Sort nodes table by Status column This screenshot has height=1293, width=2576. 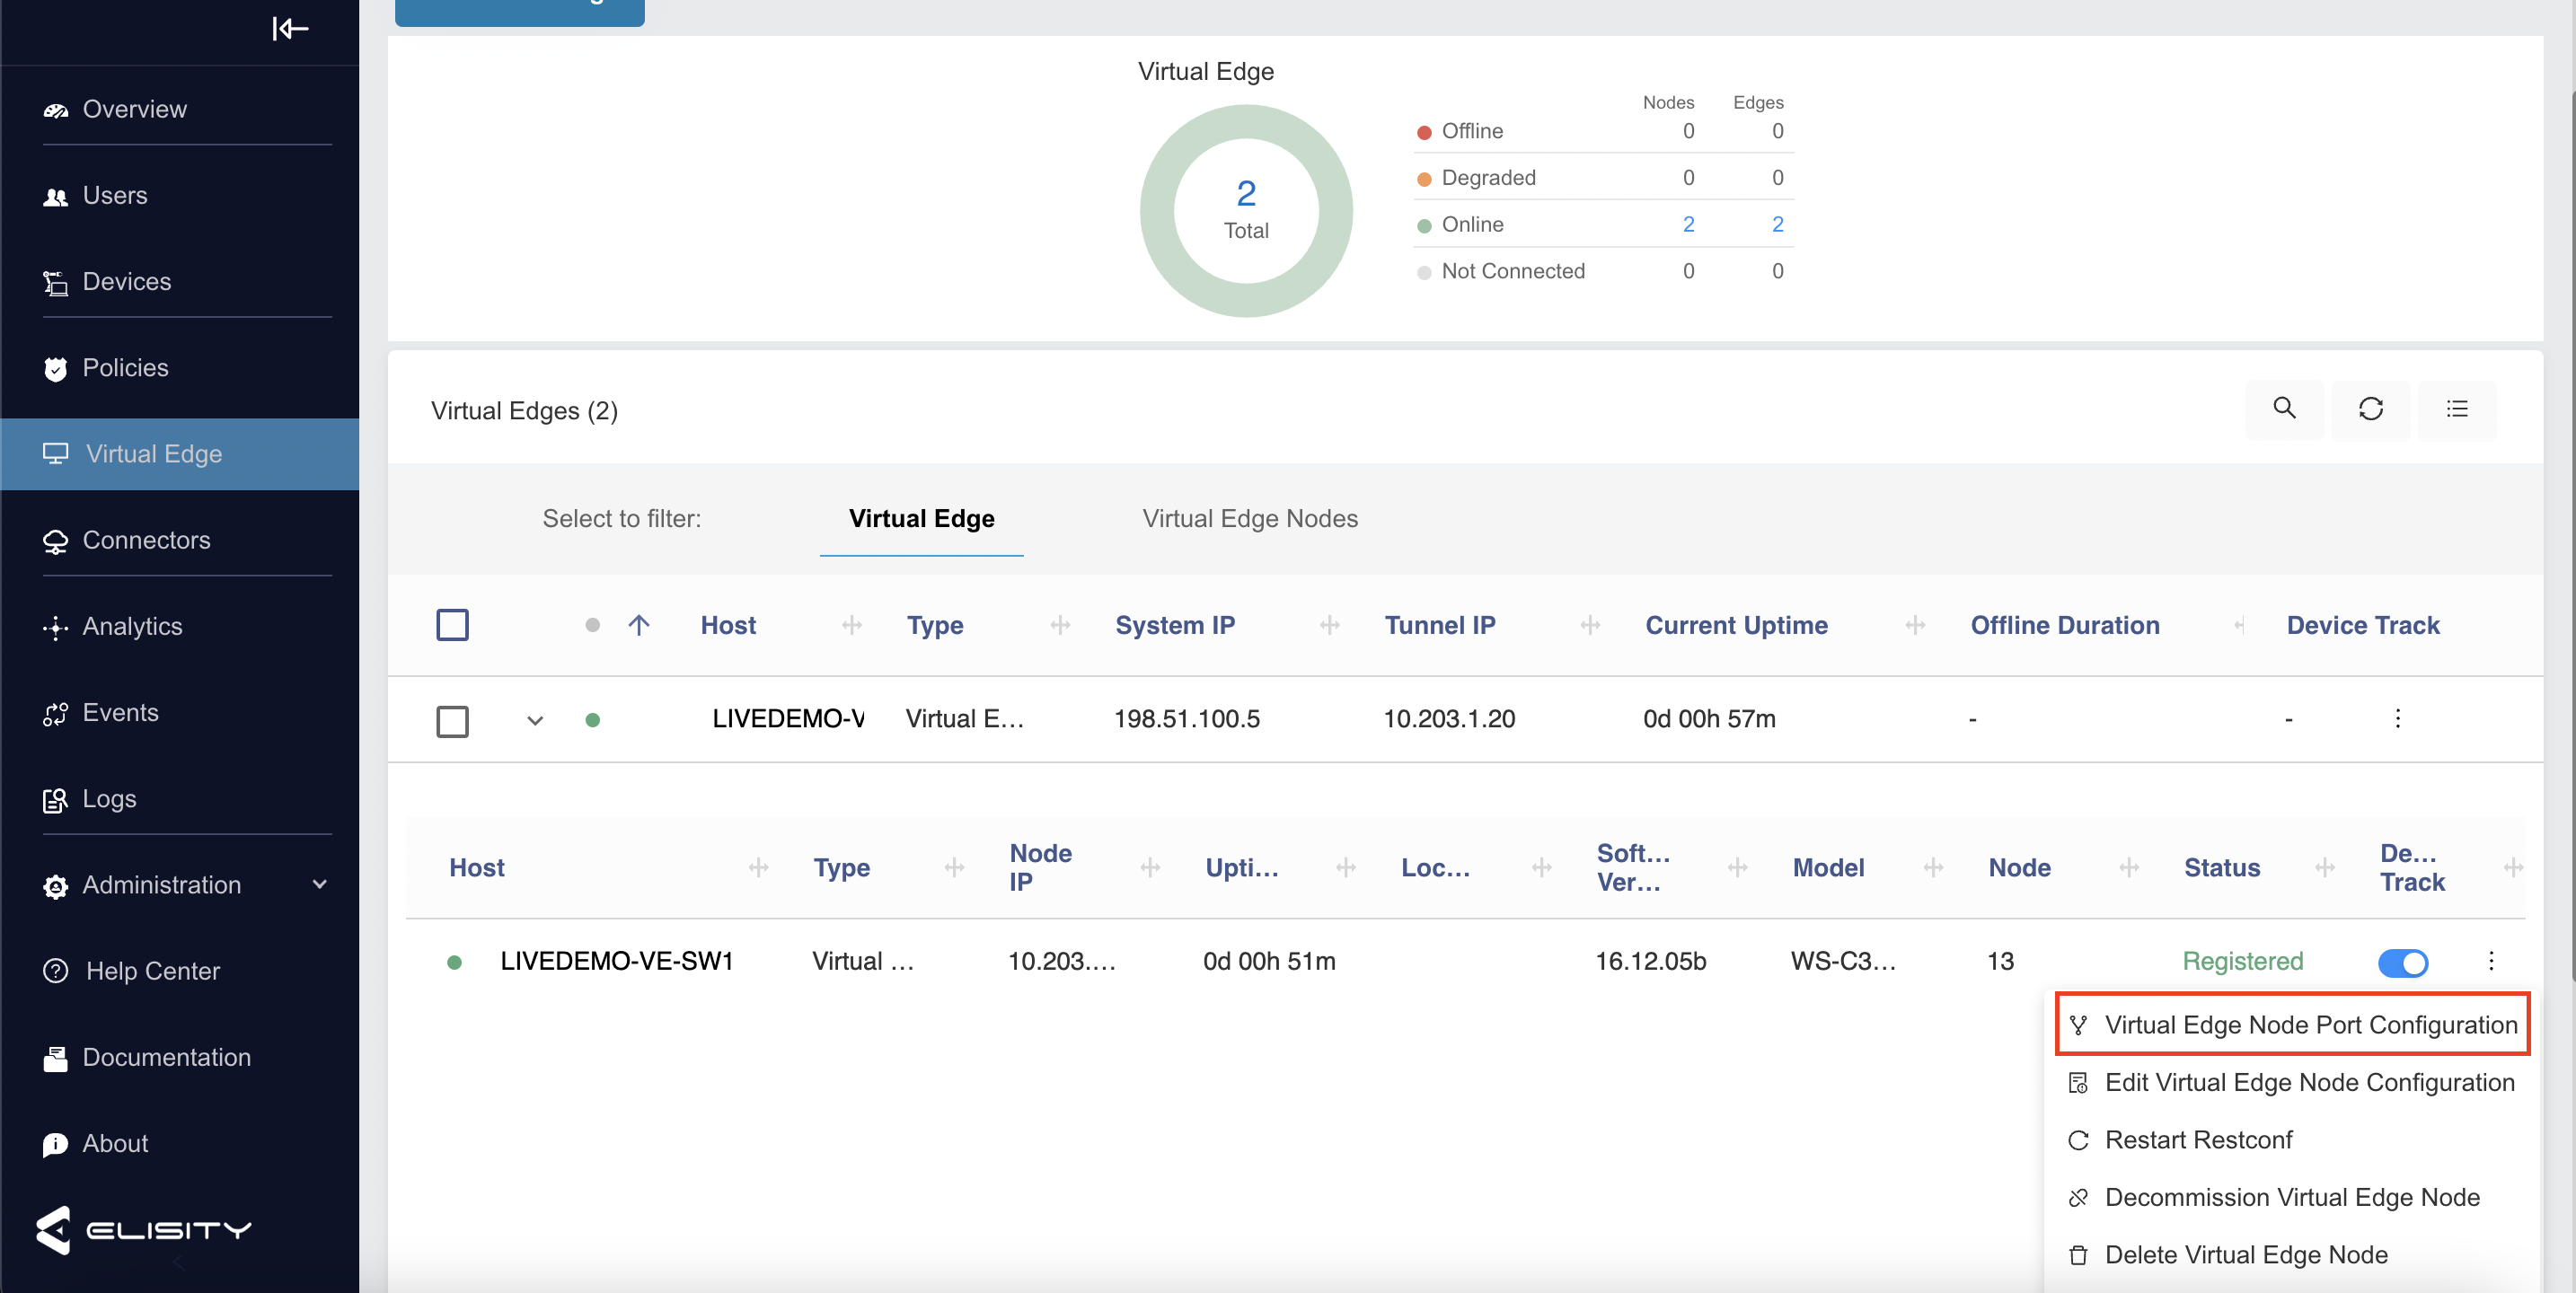(x=2221, y=868)
